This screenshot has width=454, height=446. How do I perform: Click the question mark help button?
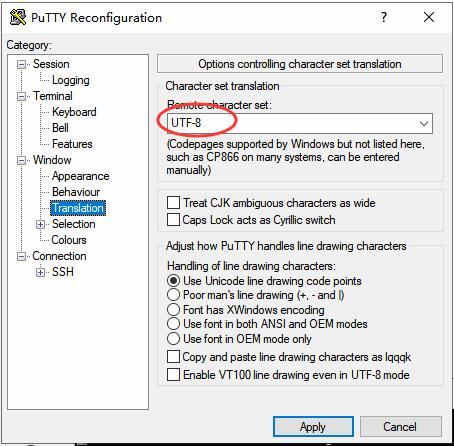tap(384, 17)
